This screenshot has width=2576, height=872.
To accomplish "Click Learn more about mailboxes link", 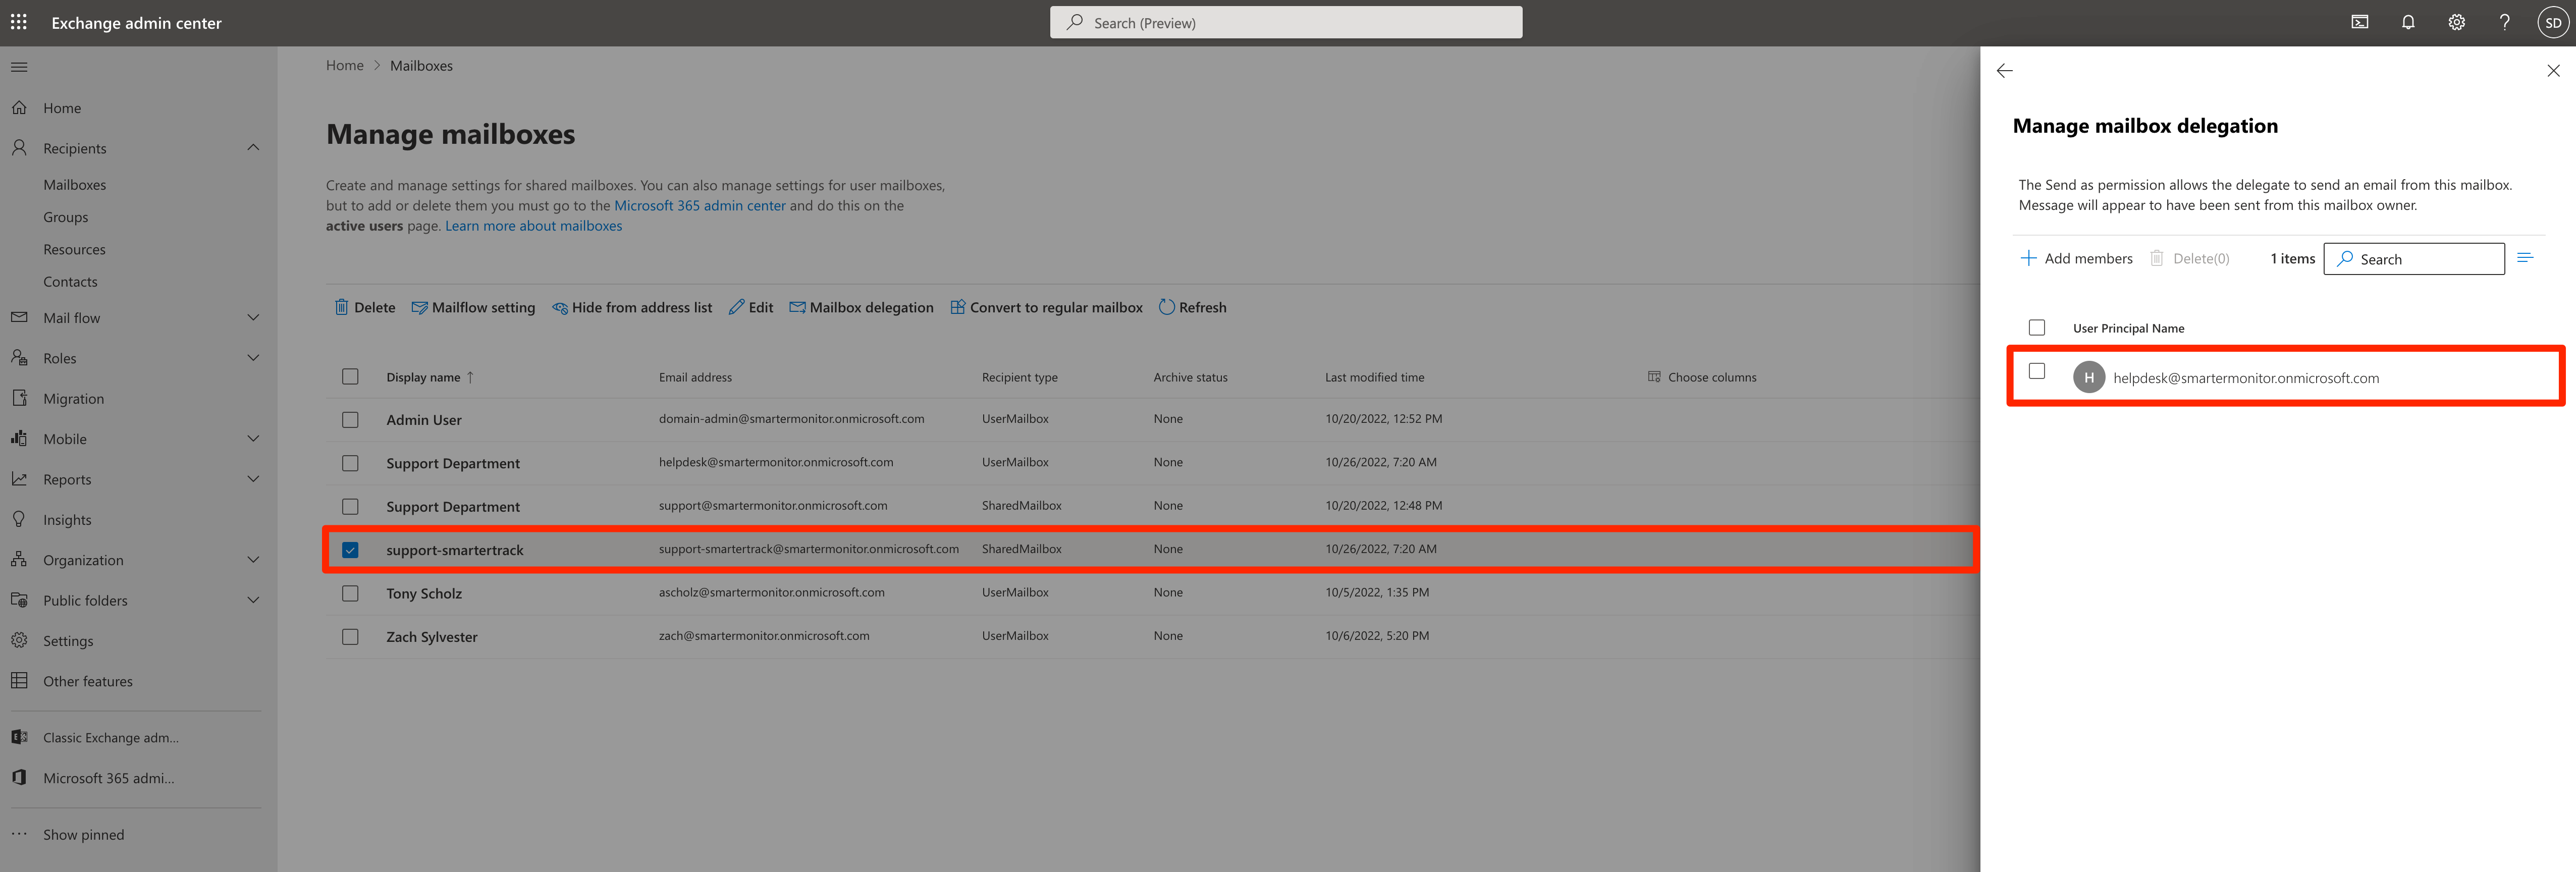I will [533, 226].
